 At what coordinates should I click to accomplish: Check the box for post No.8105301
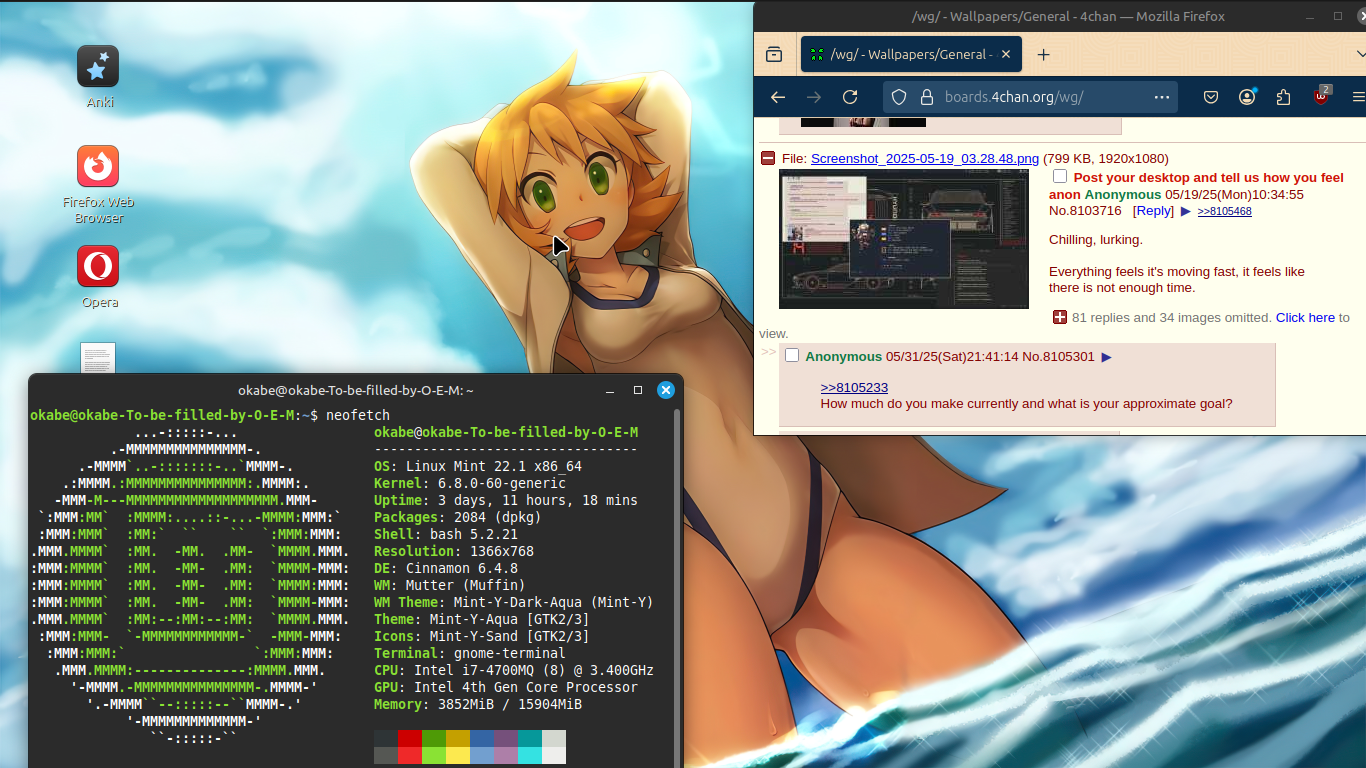pos(792,355)
